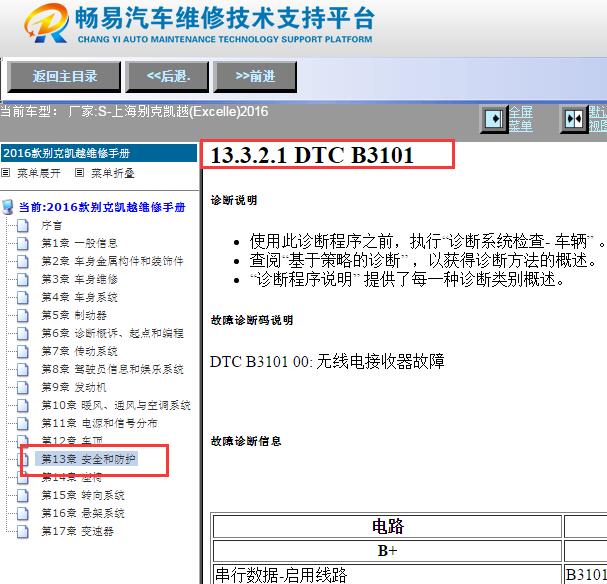Open 第3章 车身维修

(79, 279)
